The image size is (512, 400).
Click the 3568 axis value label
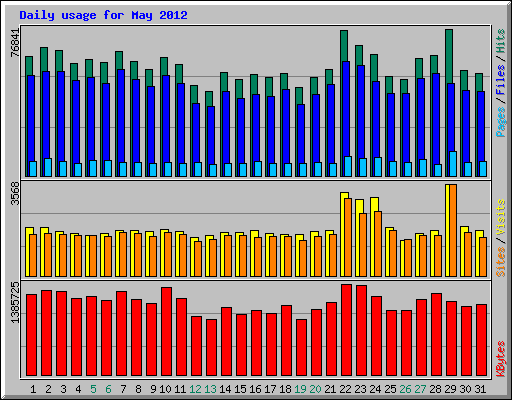[15, 193]
